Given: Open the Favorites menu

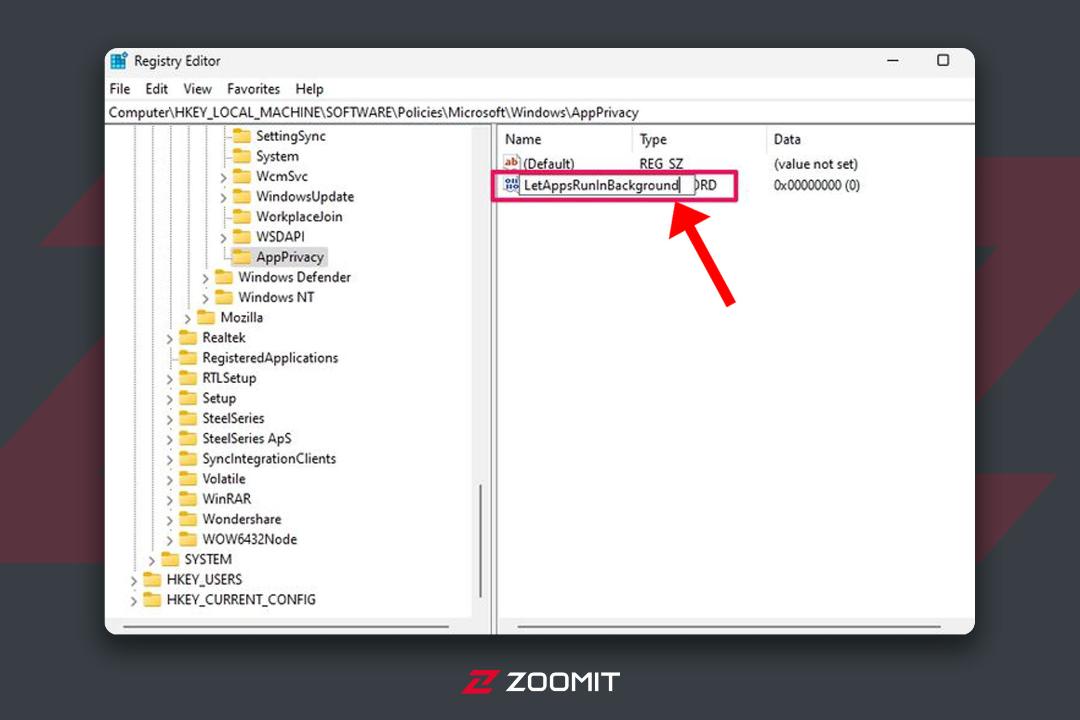Looking at the screenshot, I should coord(253,89).
